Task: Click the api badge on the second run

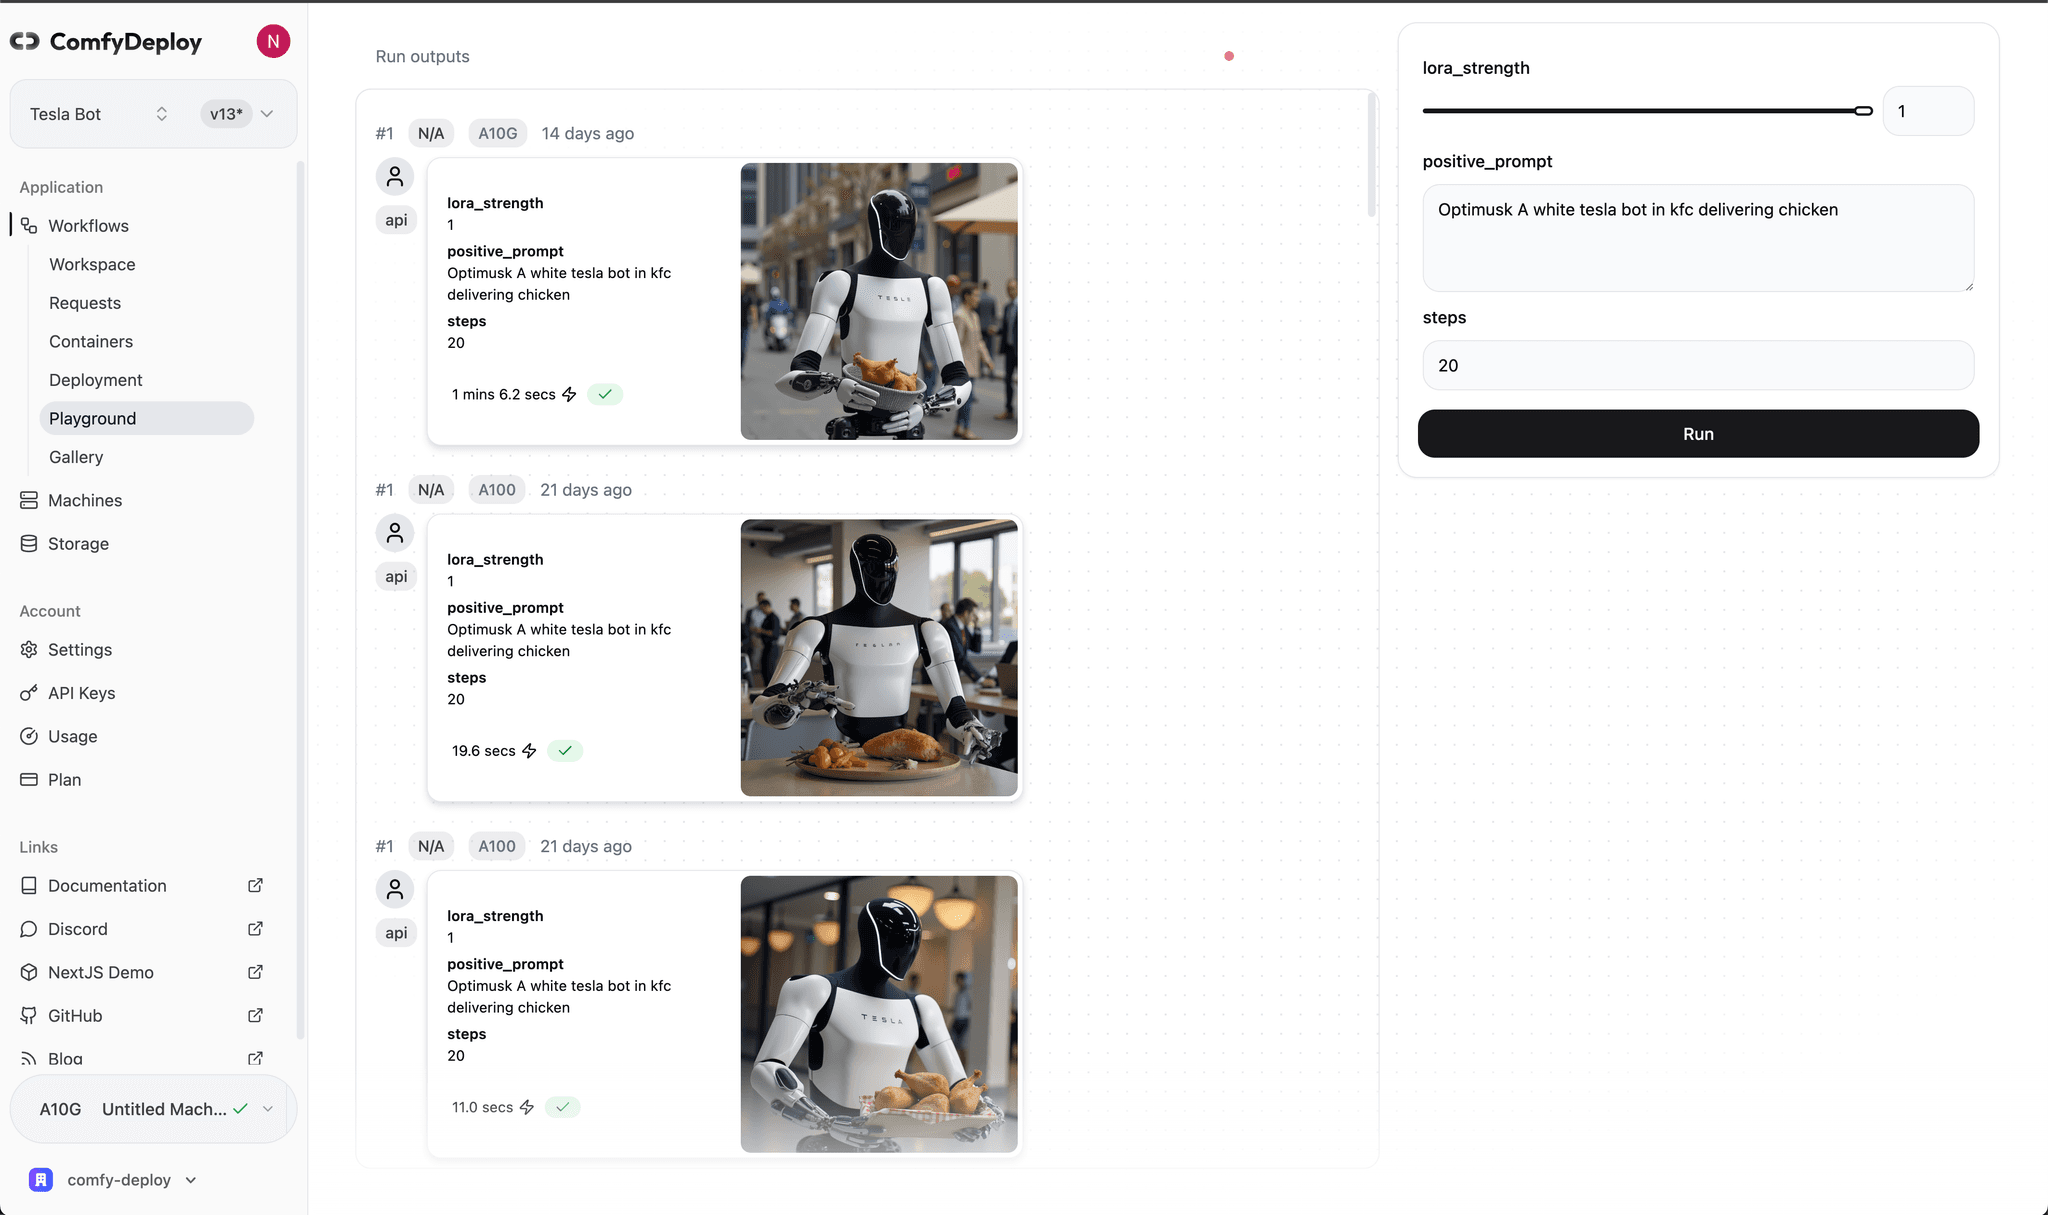Action: [396, 576]
